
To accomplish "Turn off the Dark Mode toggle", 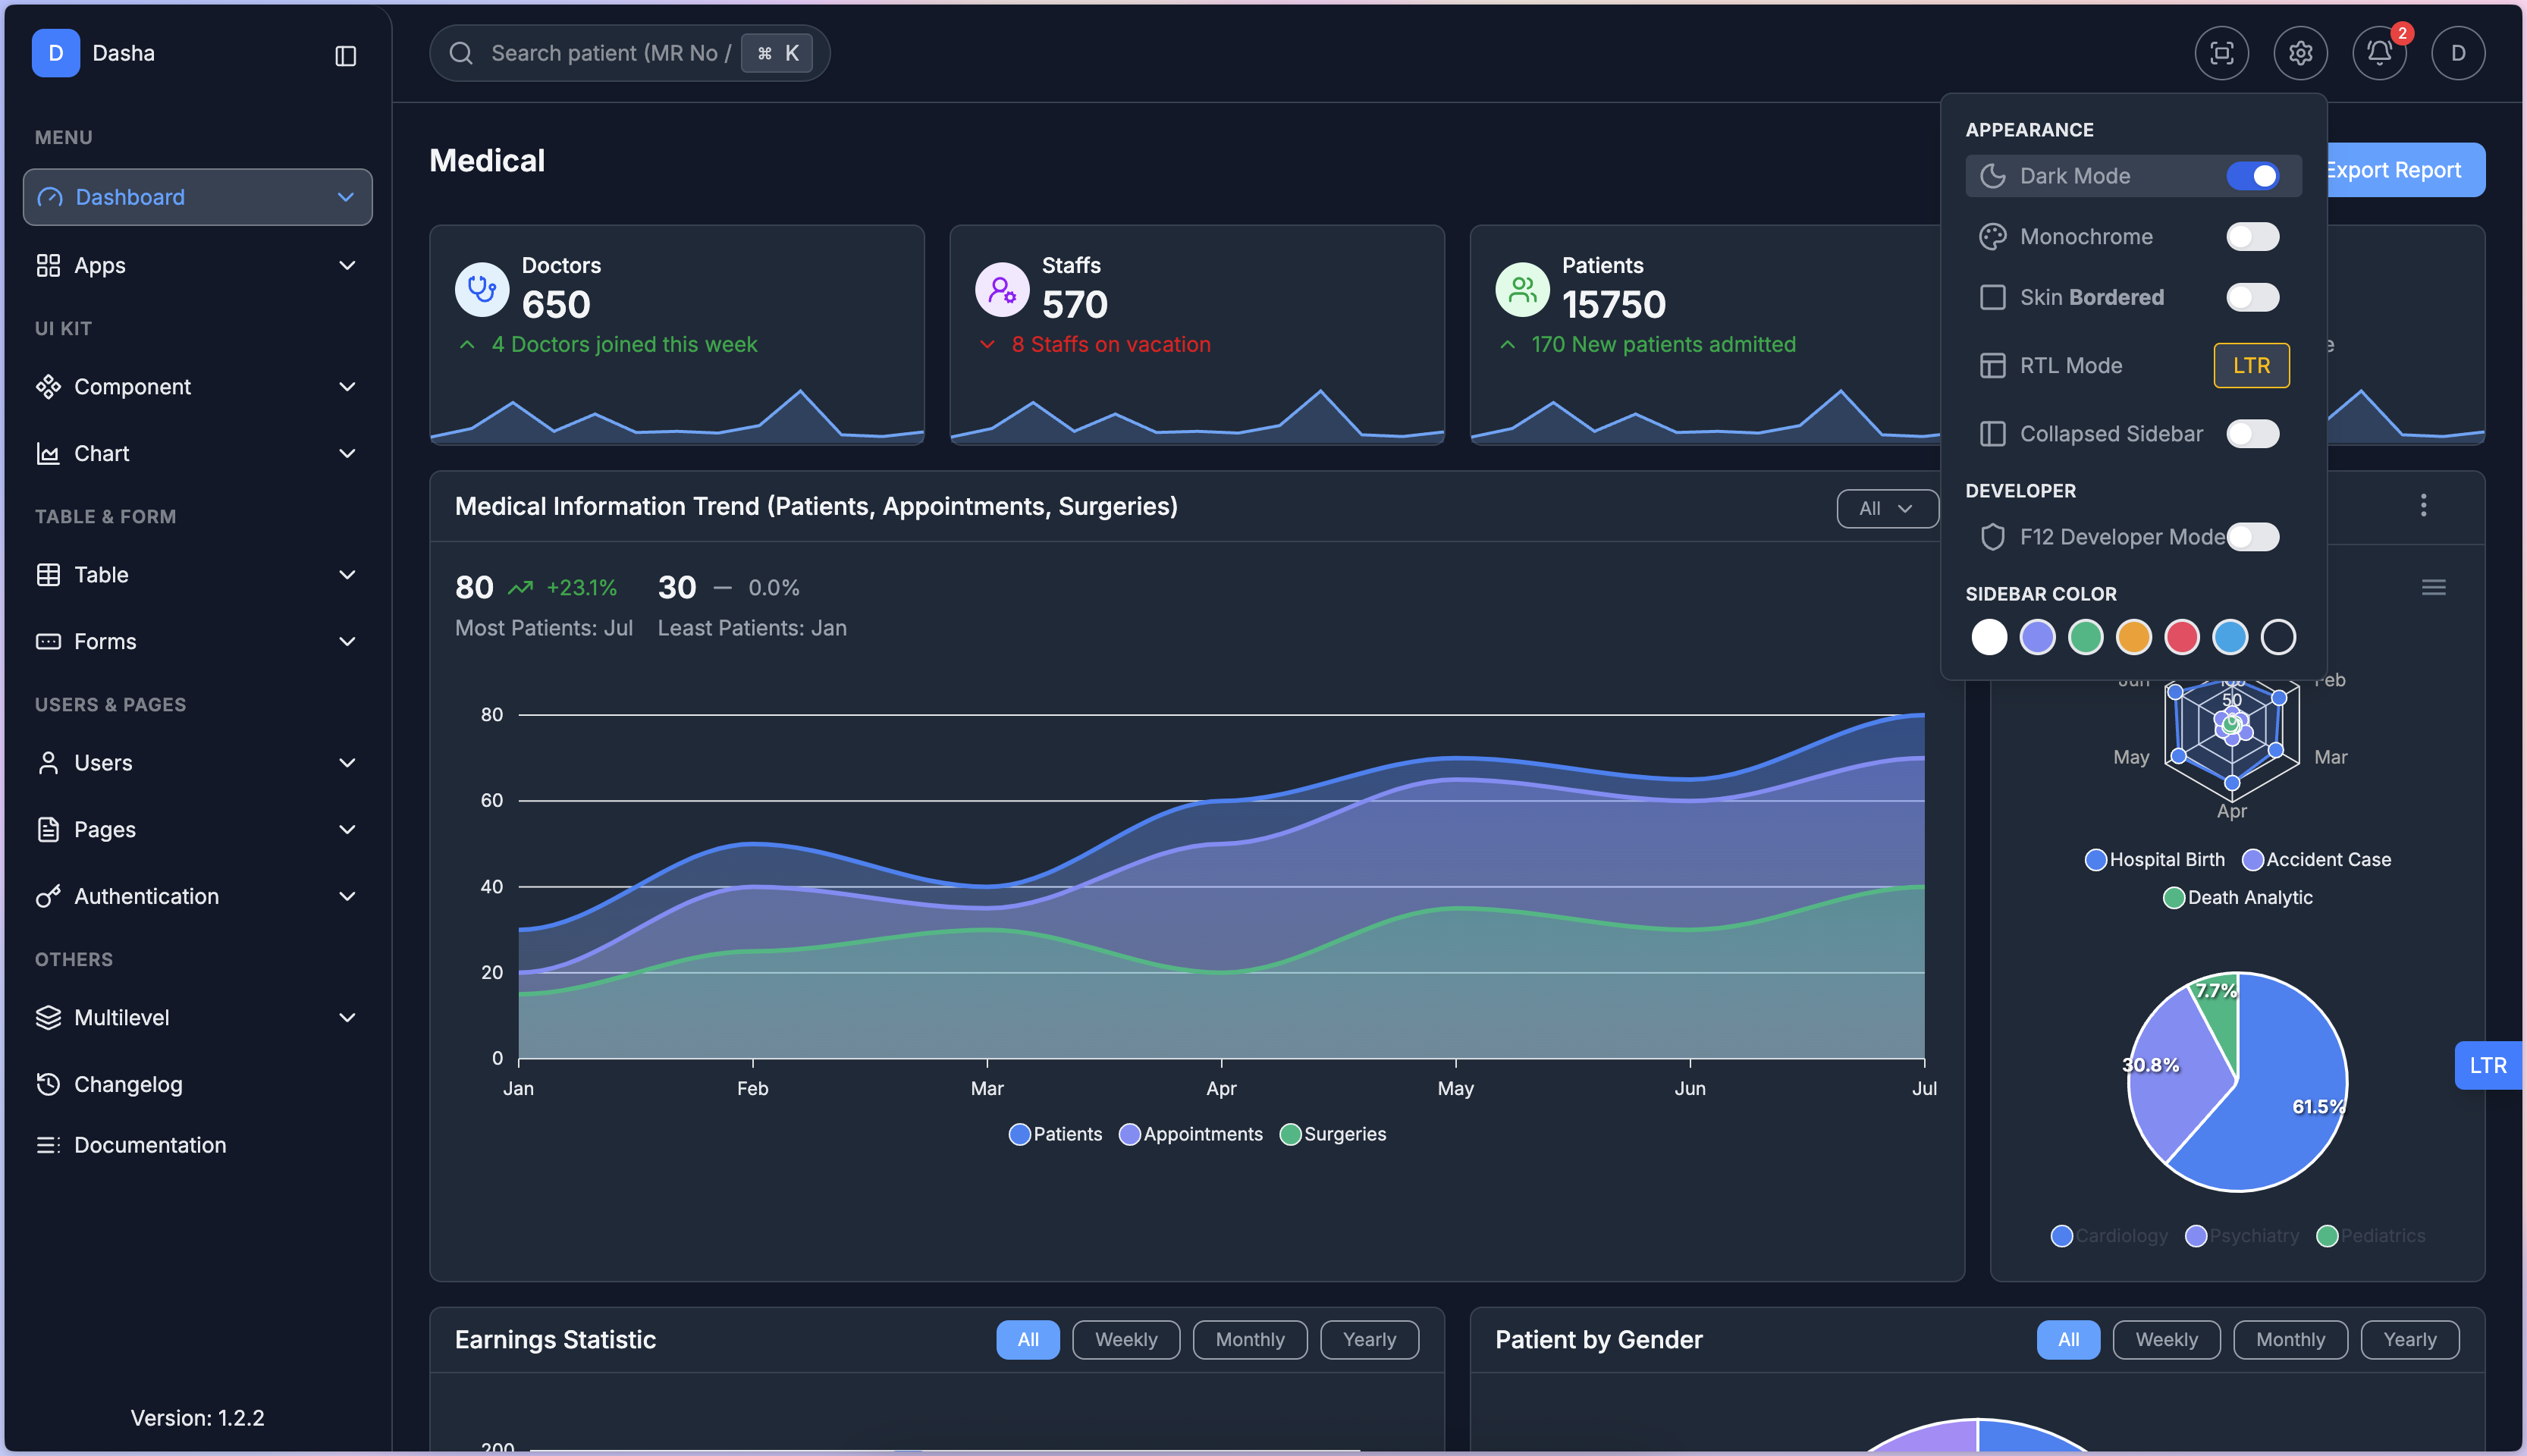I will [2252, 176].
